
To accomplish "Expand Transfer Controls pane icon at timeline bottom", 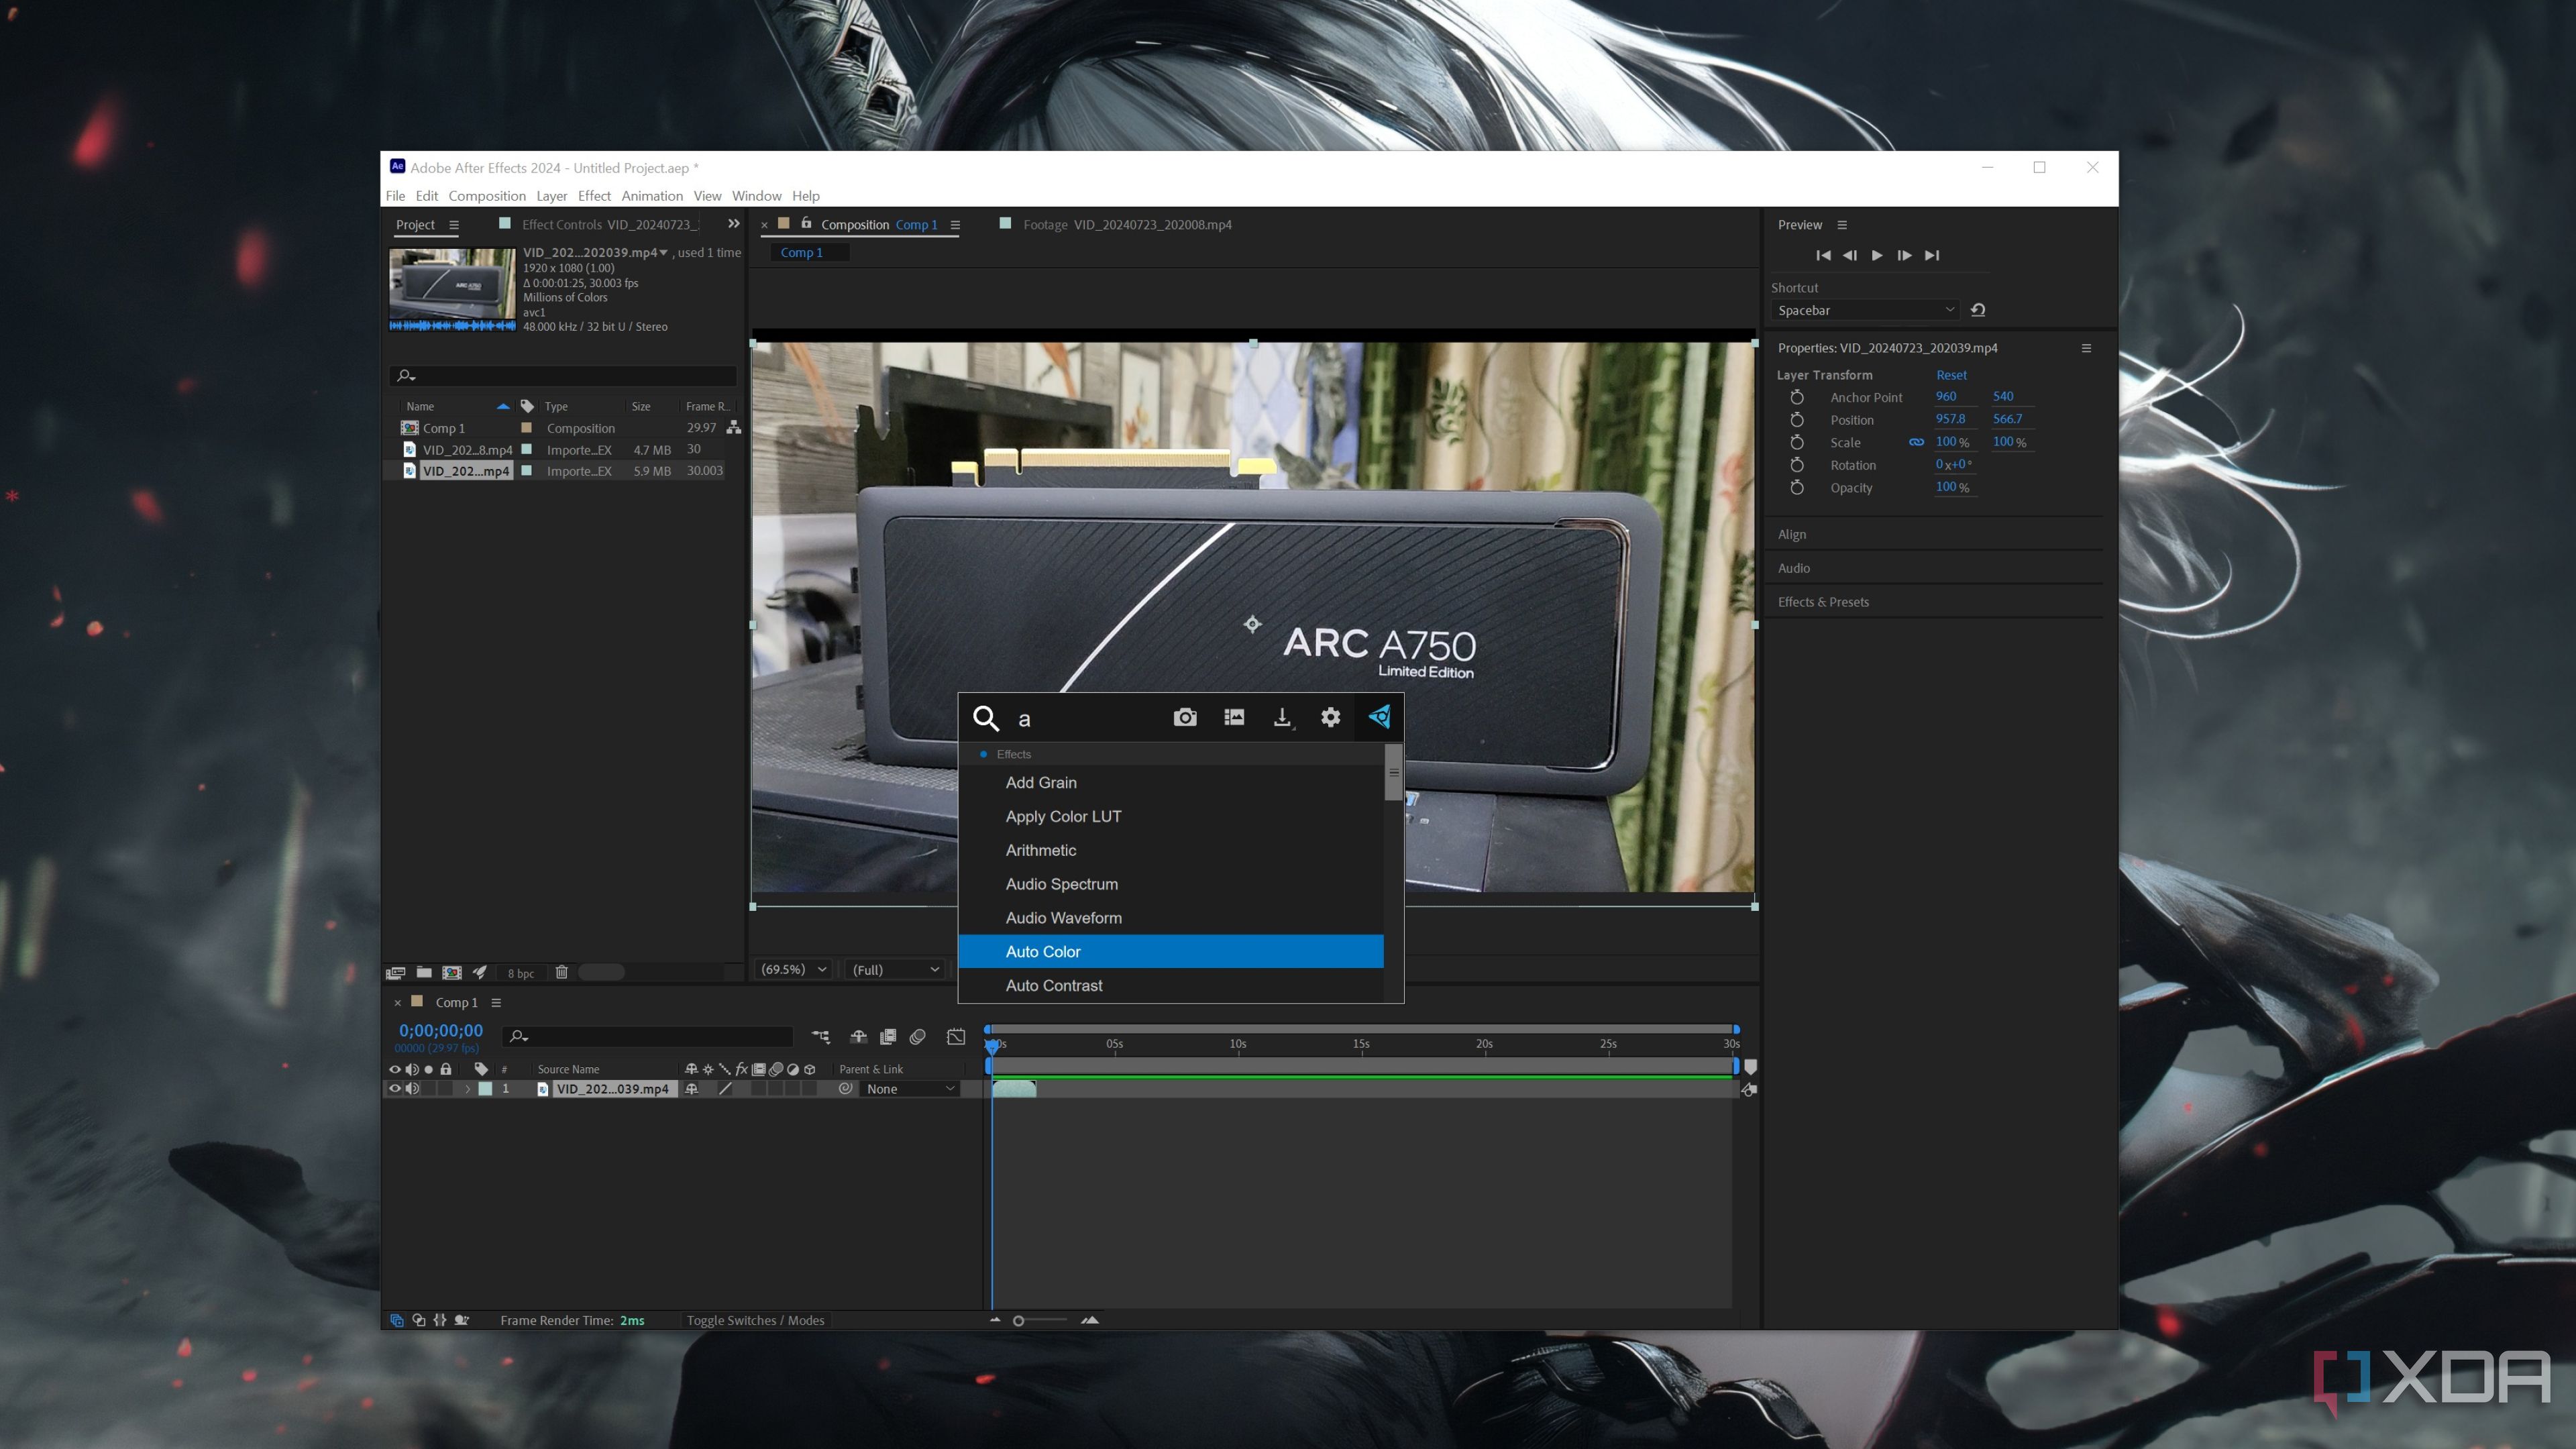I will point(418,1320).
